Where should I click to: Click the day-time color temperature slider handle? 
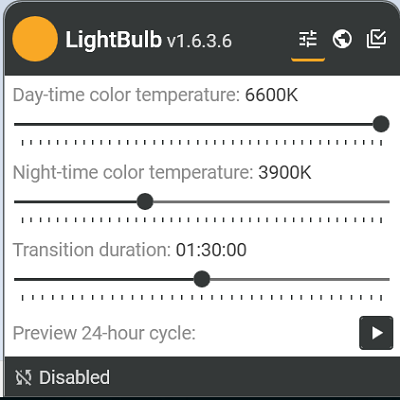click(381, 124)
